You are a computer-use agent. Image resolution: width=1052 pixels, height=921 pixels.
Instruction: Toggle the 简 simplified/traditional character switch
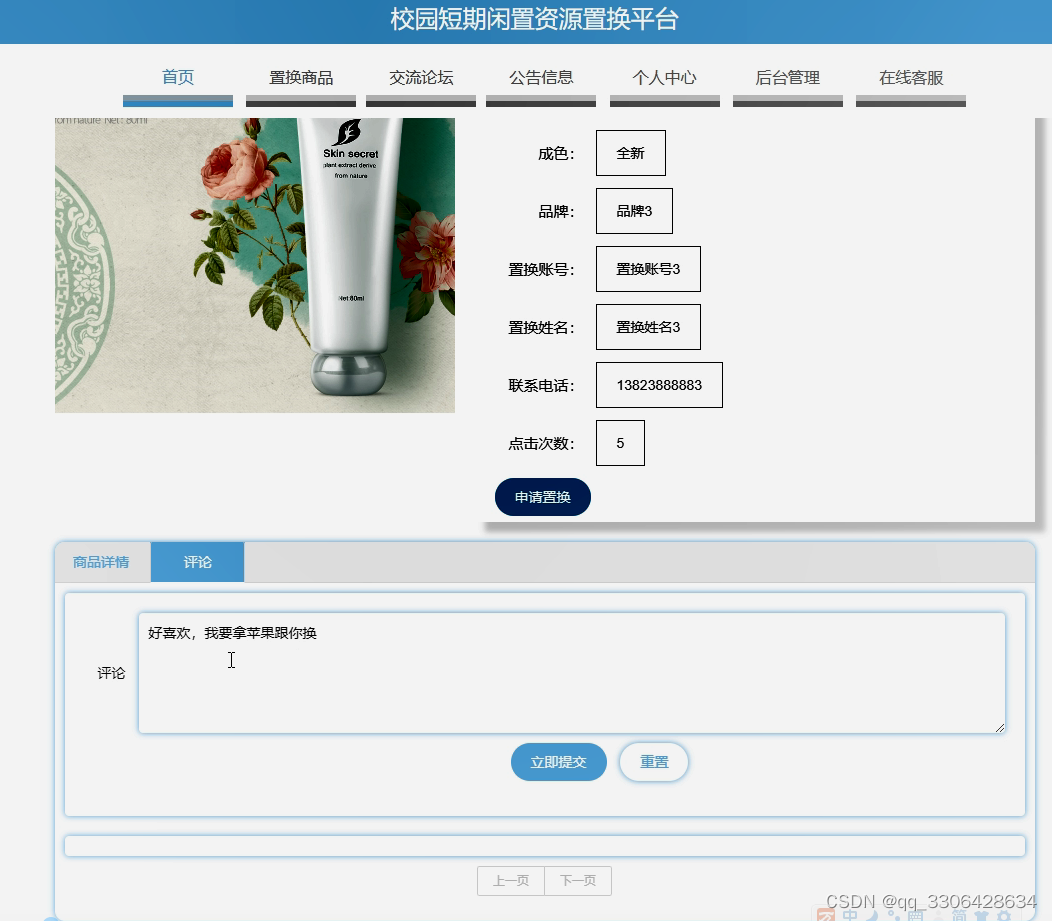[x=958, y=915]
